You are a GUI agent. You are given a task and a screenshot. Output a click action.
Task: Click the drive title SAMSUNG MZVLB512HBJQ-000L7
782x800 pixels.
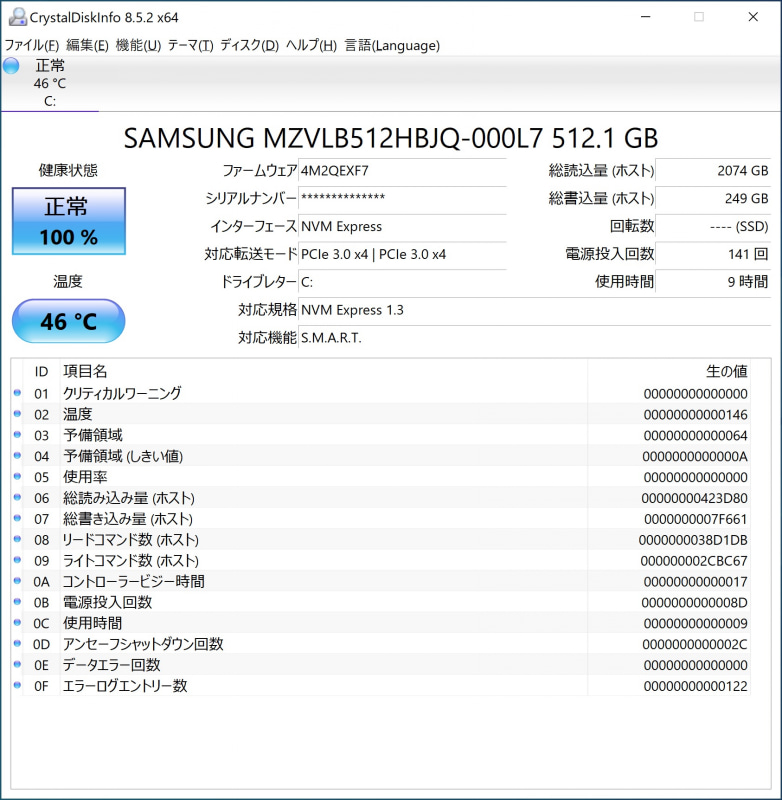[391, 138]
